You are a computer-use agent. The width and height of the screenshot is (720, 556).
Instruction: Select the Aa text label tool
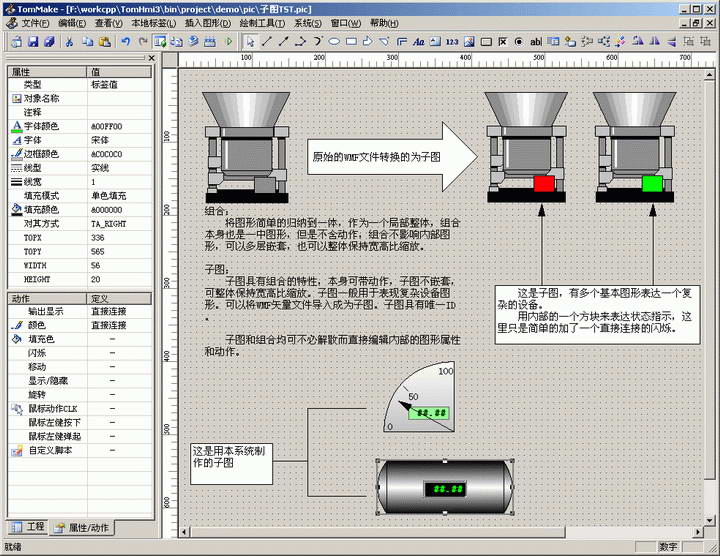coord(418,42)
